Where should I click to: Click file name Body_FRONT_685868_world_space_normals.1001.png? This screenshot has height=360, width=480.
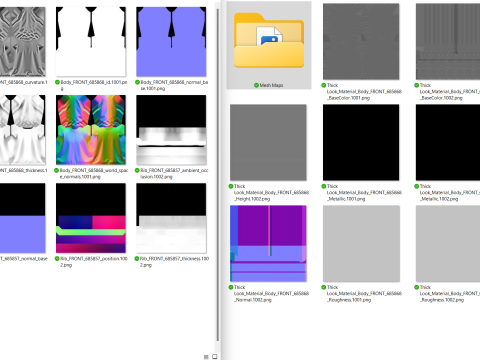(x=94, y=173)
